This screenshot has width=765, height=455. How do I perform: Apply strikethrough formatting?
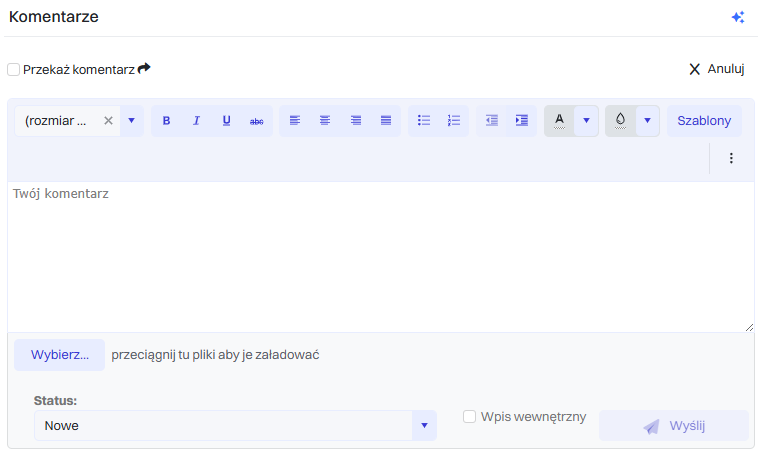coord(256,121)
